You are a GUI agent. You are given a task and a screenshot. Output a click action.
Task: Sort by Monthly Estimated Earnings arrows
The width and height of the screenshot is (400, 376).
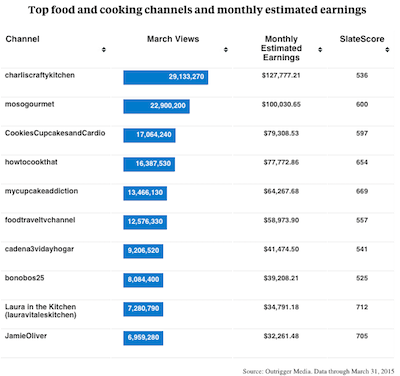(x=320, y=50)
